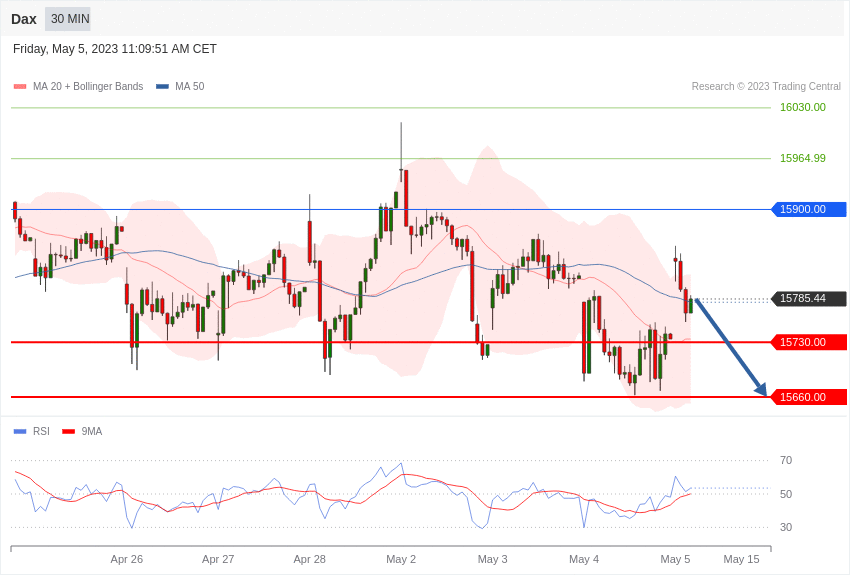This screenshot has width=850, height=576.
Task: Click the blue MA 50 legend swatch
Action: point(162,87)
